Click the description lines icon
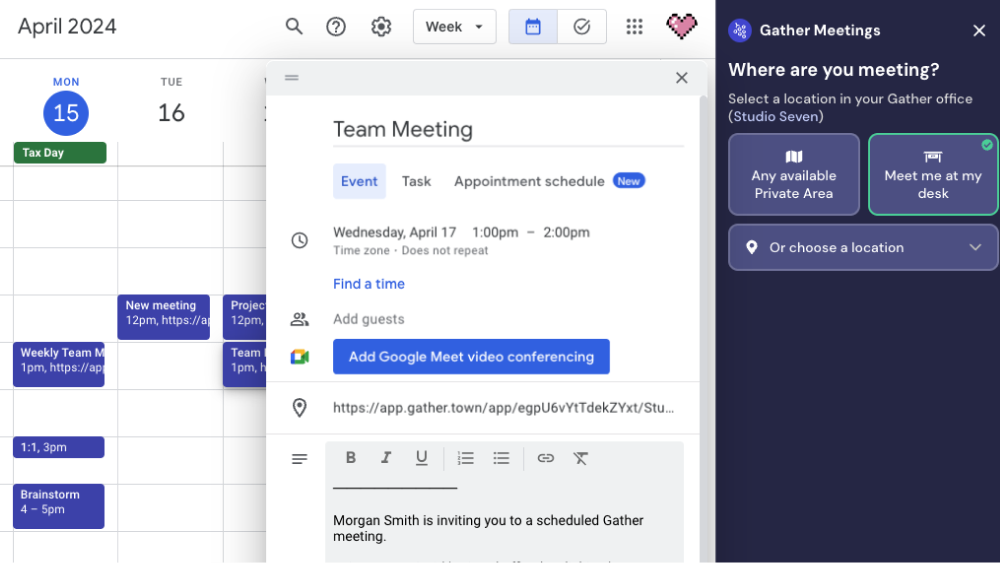The width and height of the screenshot is (1000, 563). [300, 459]
